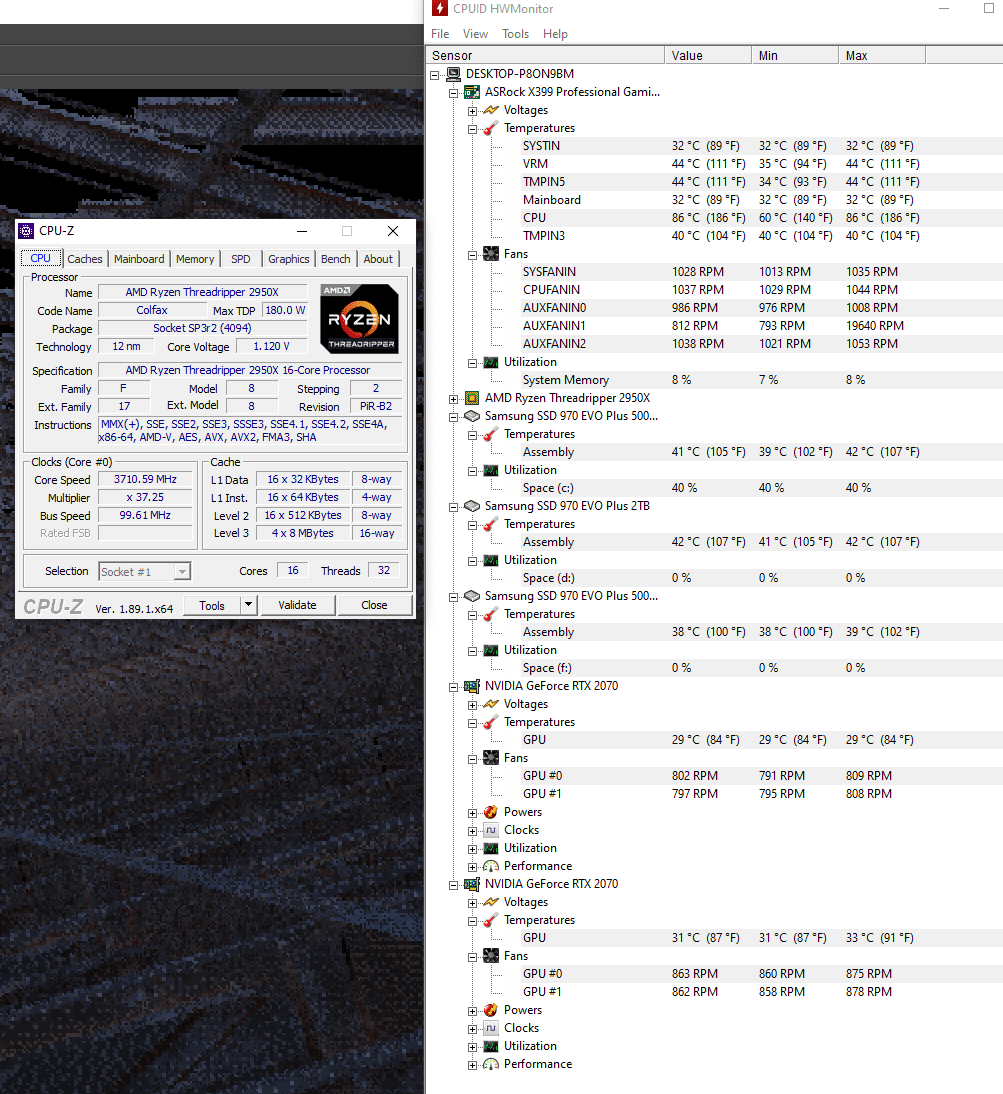1003x1094 pixels.
Task: Collapse the Samsung SSD 2TB node
Action: pyautogui.click(x=453, y=507)
